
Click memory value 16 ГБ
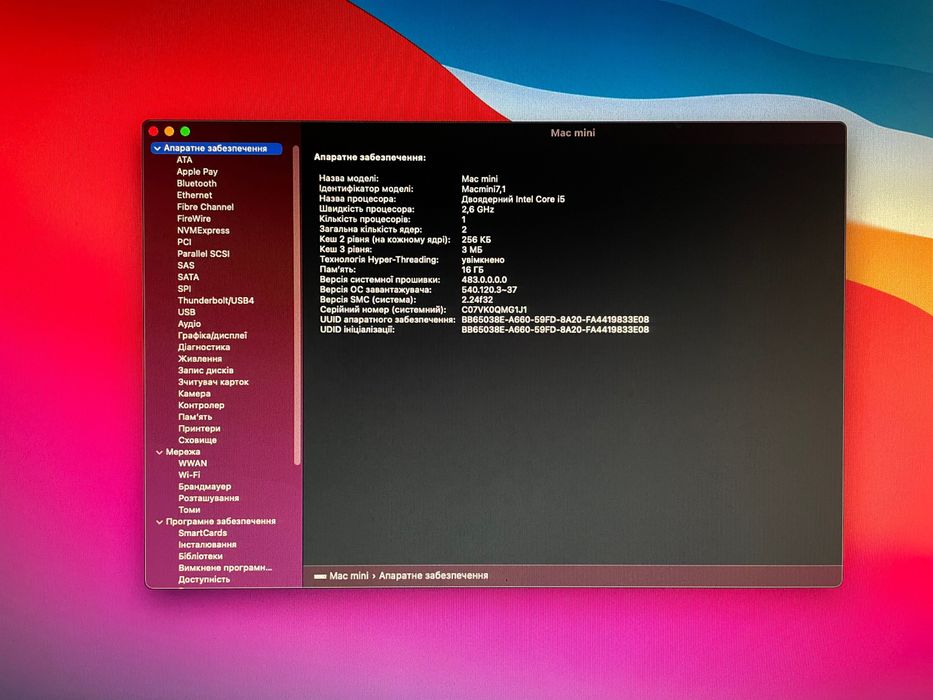(472, 270)
